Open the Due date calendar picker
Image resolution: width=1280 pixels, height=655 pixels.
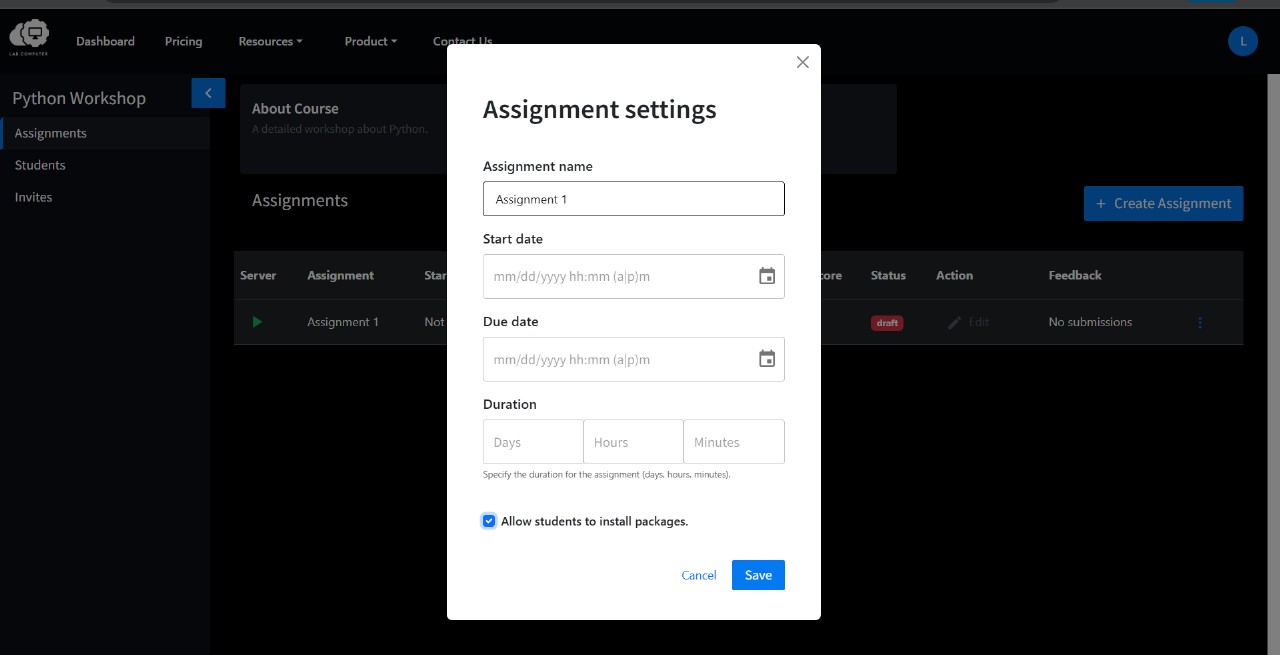tap(767, 359)
